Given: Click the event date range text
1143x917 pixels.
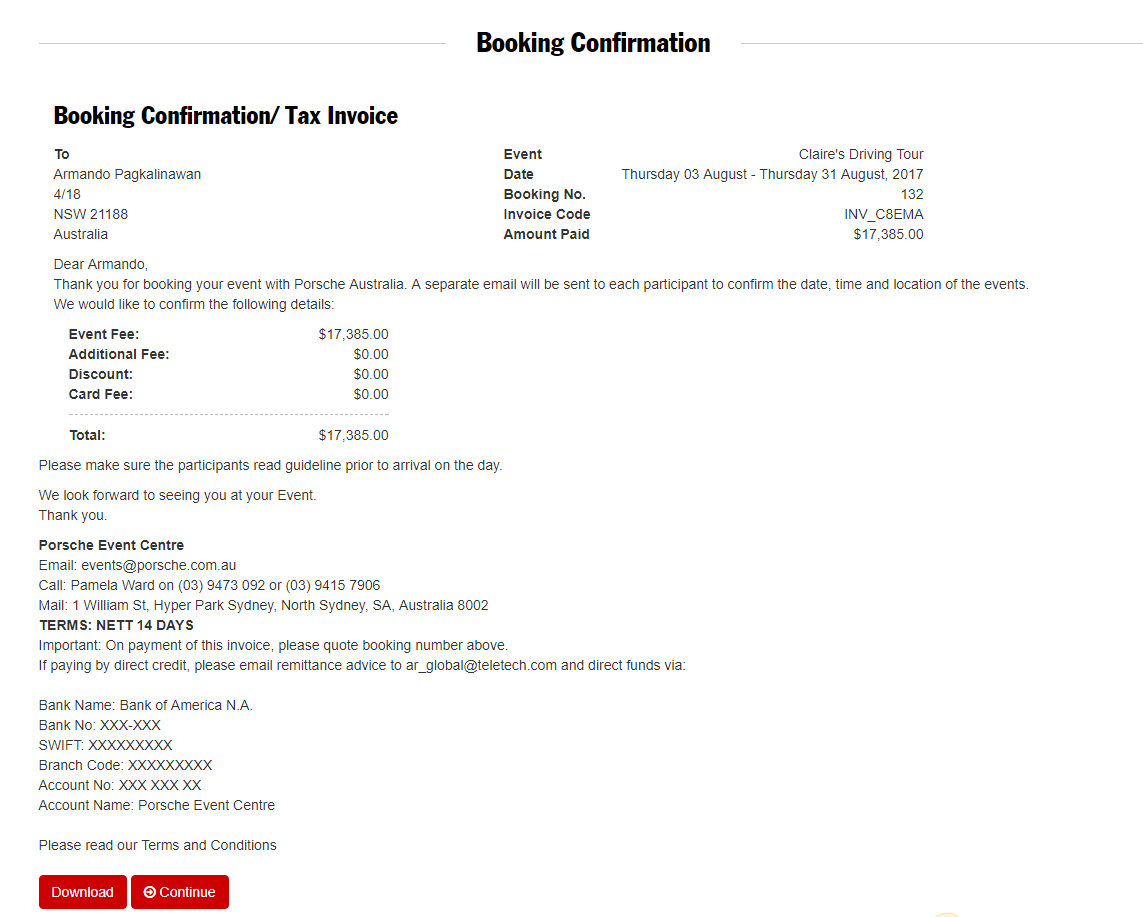Looking at the screenshot, I should pyautogui.click(x=772, y=174).
